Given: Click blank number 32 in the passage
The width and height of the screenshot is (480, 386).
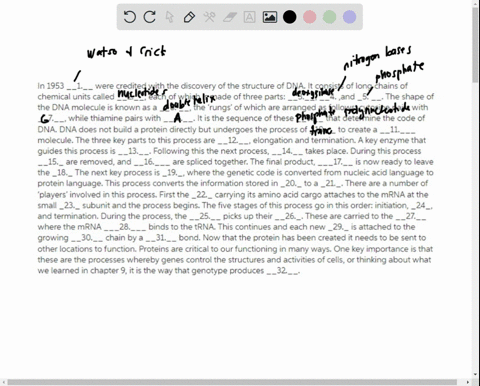Looking at the screenshot, I should 283,271.
